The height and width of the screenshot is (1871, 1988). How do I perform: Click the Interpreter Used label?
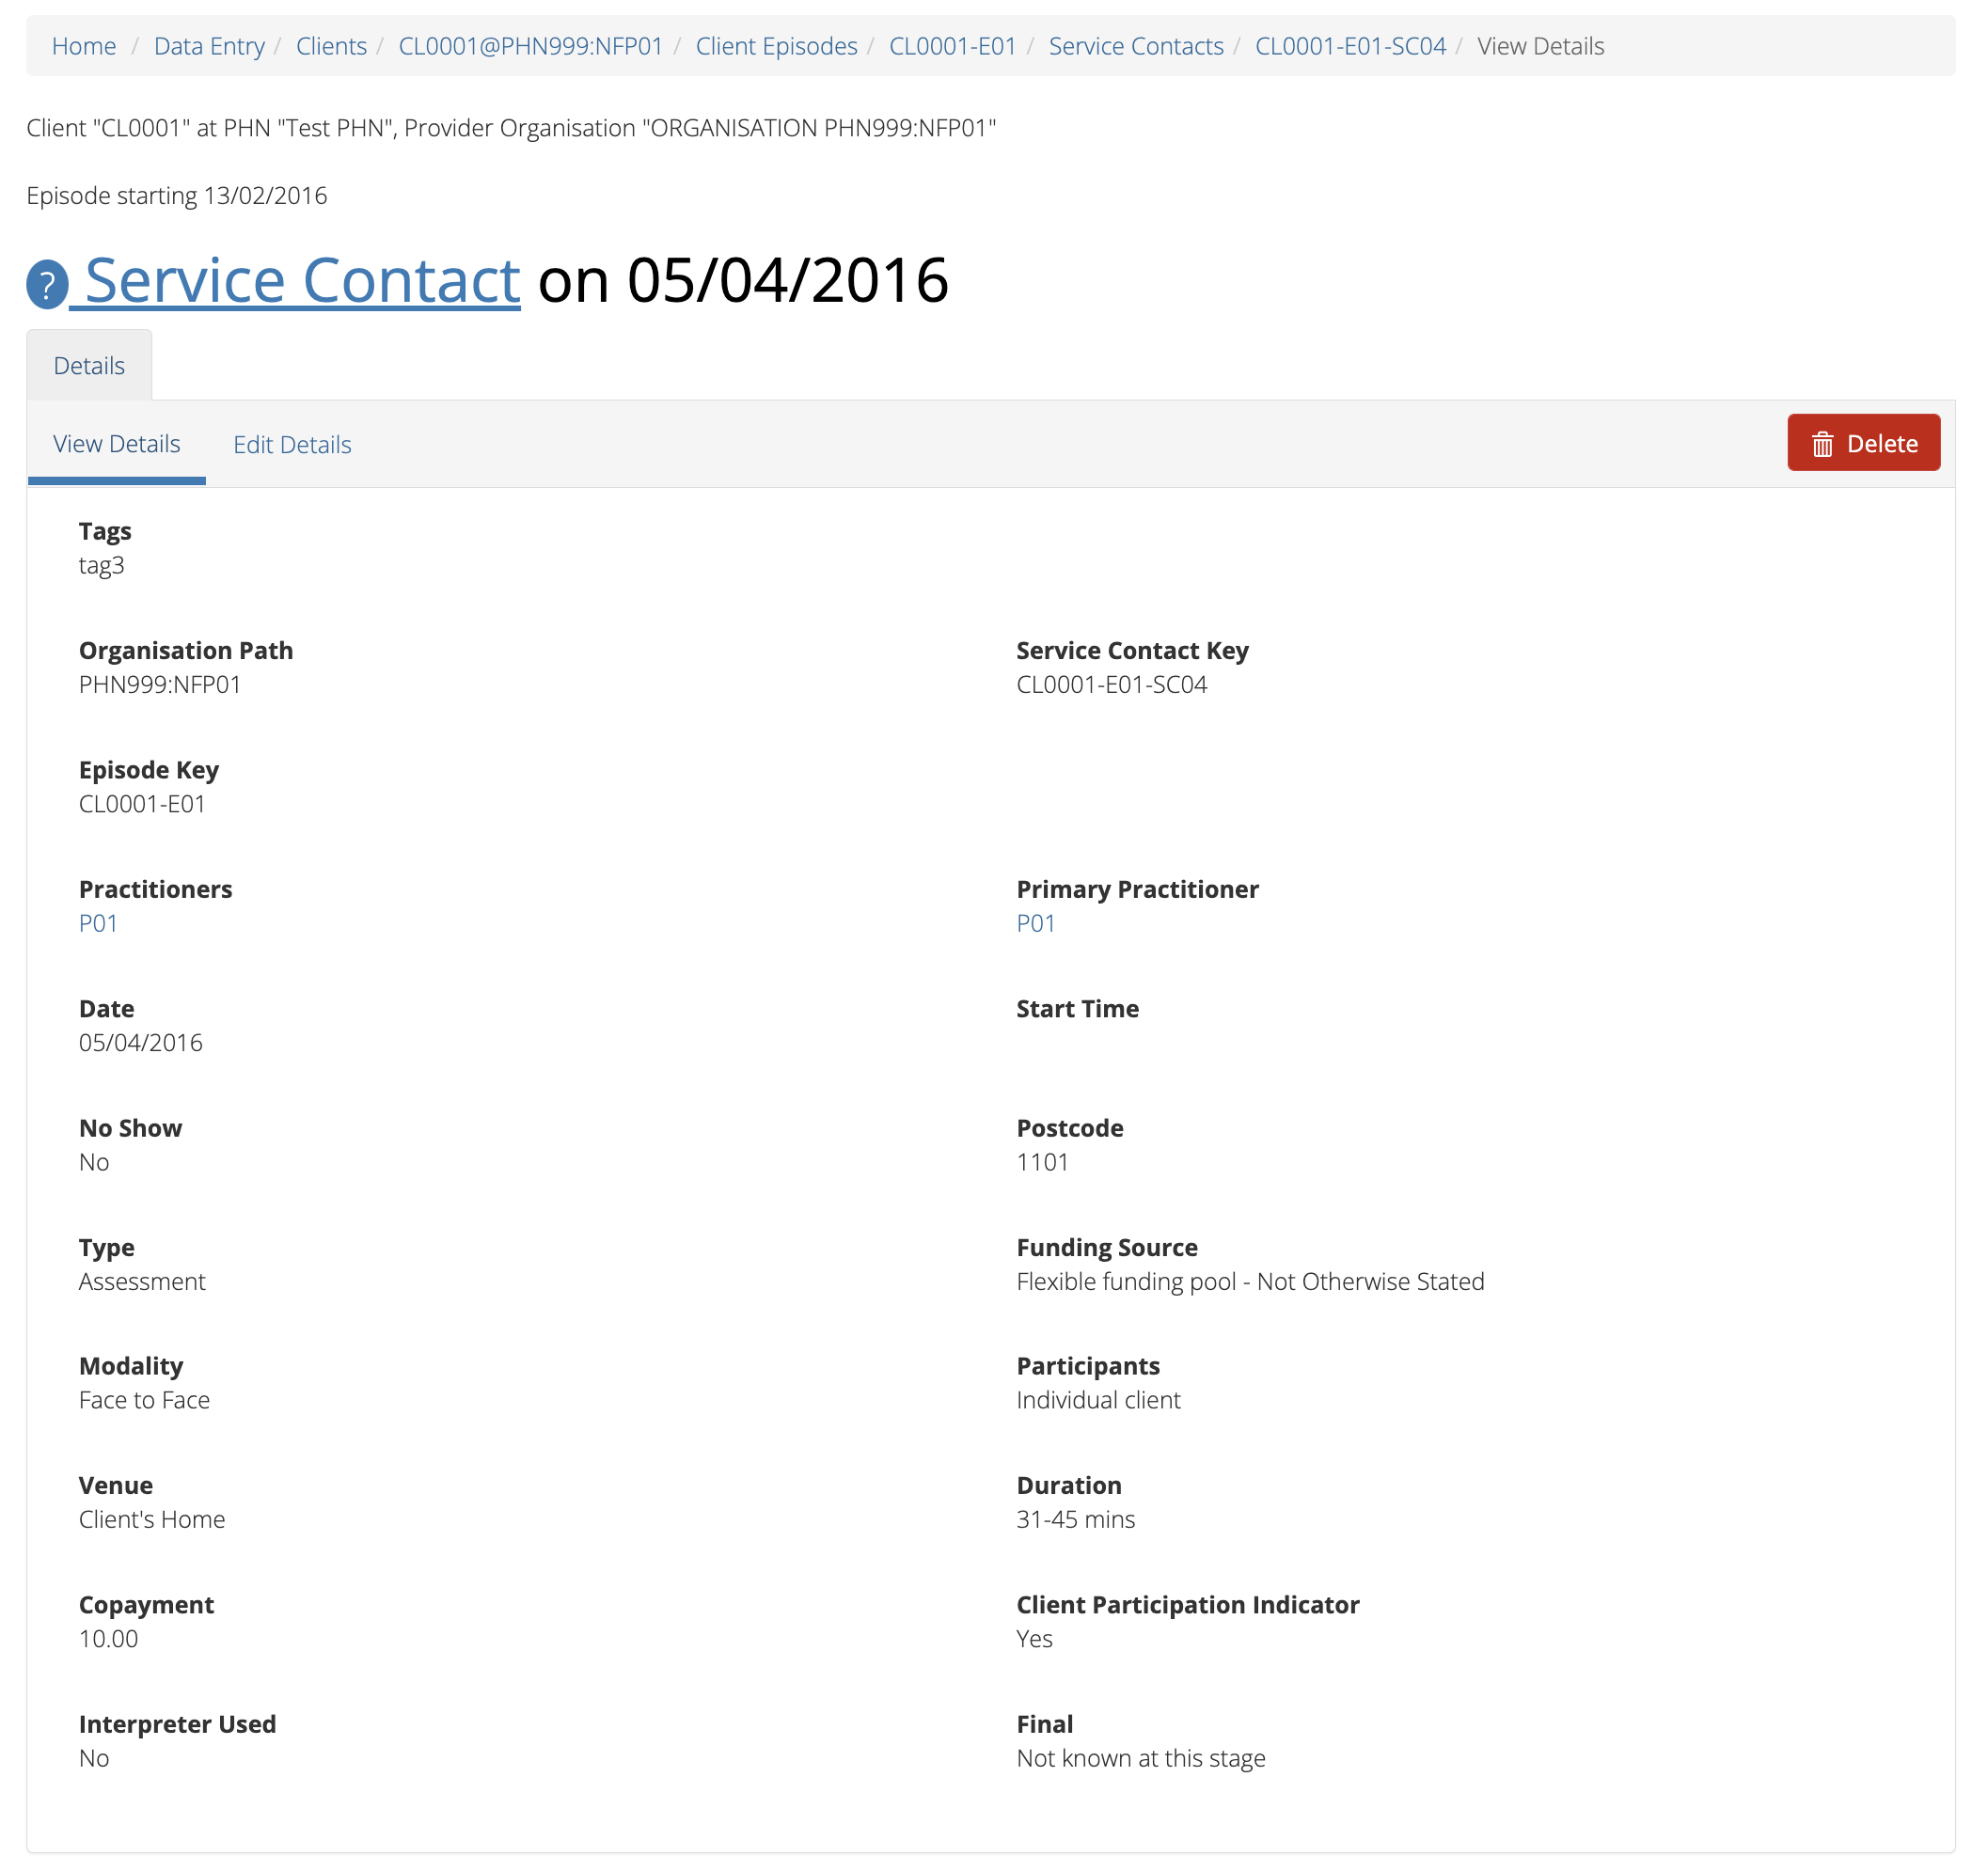pos(177,1724)
